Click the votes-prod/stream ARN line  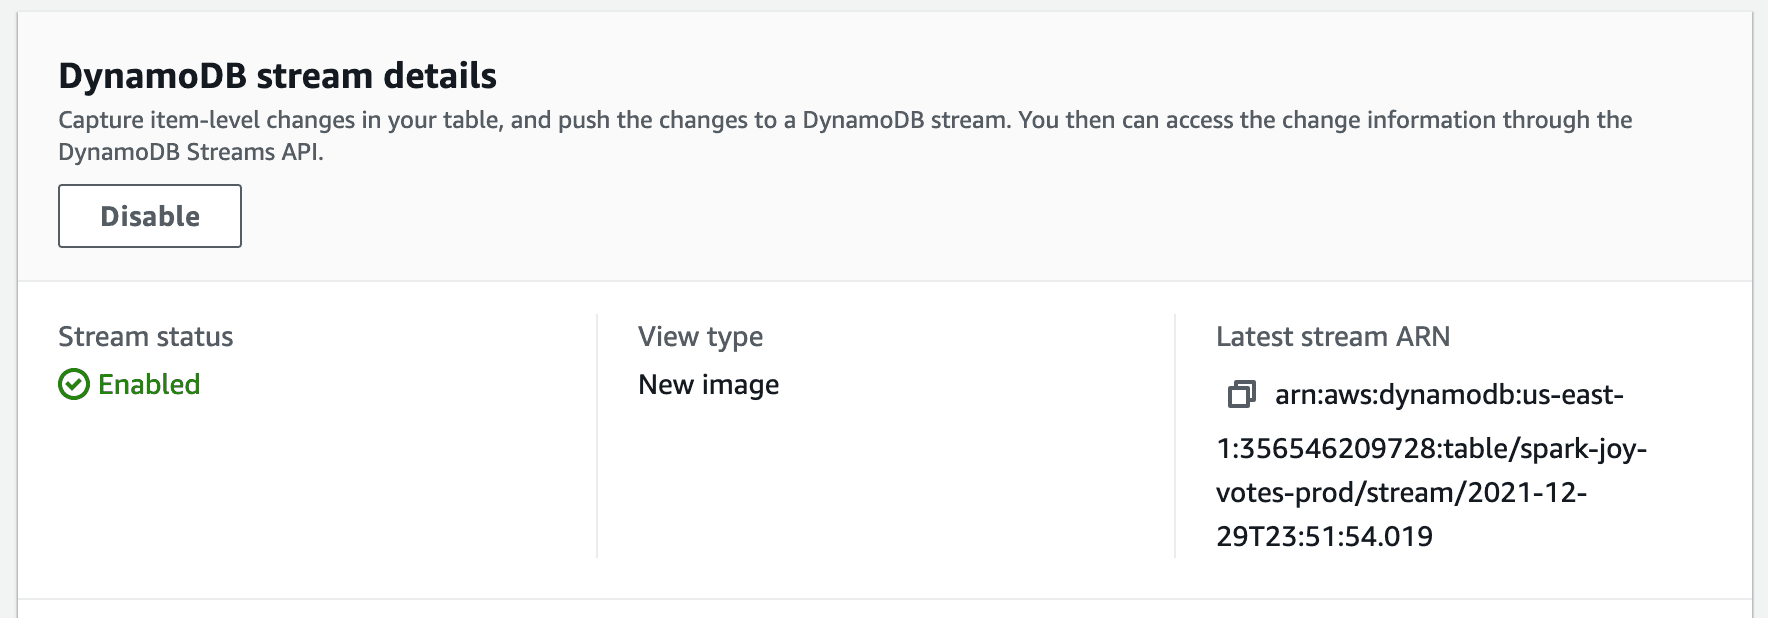click(1401, 493)
